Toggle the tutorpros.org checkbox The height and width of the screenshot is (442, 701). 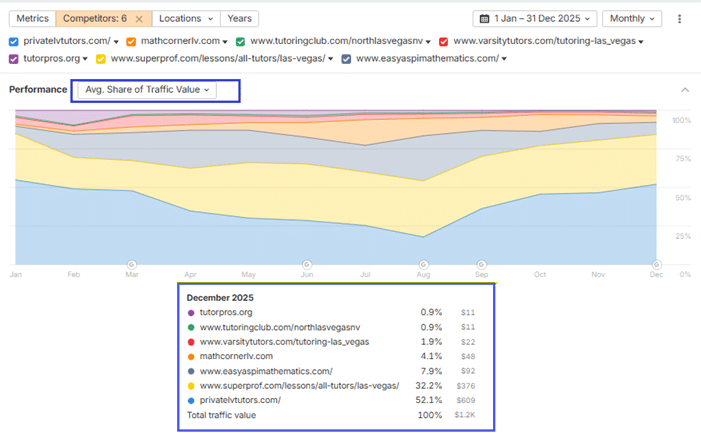tap(13, 59)
